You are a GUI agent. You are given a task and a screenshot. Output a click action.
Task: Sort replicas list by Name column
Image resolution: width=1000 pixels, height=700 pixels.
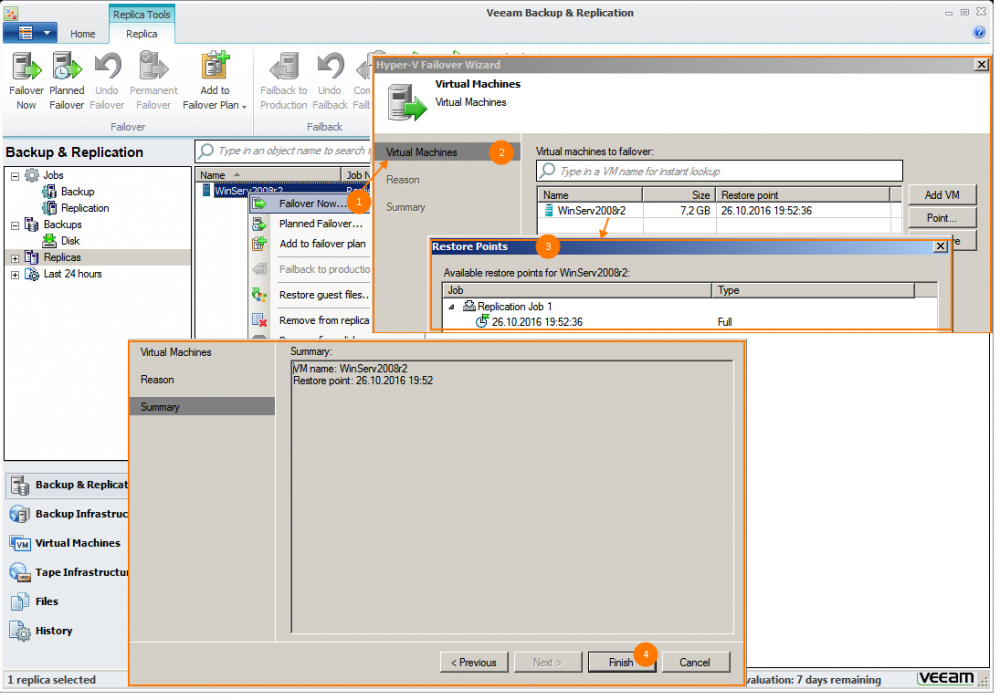click(268, 175)
